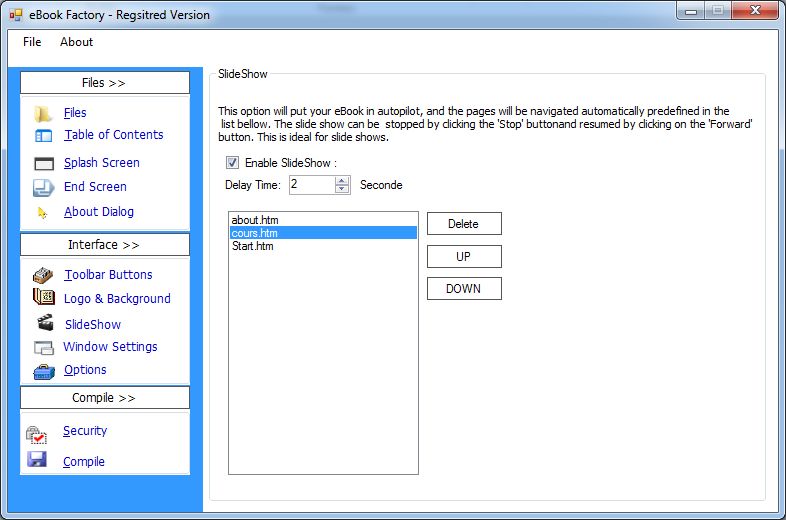Click the SlideShow clapperboard icon
Image resolution: width=786 pixels, height=520 pixels.
(45, 322)
